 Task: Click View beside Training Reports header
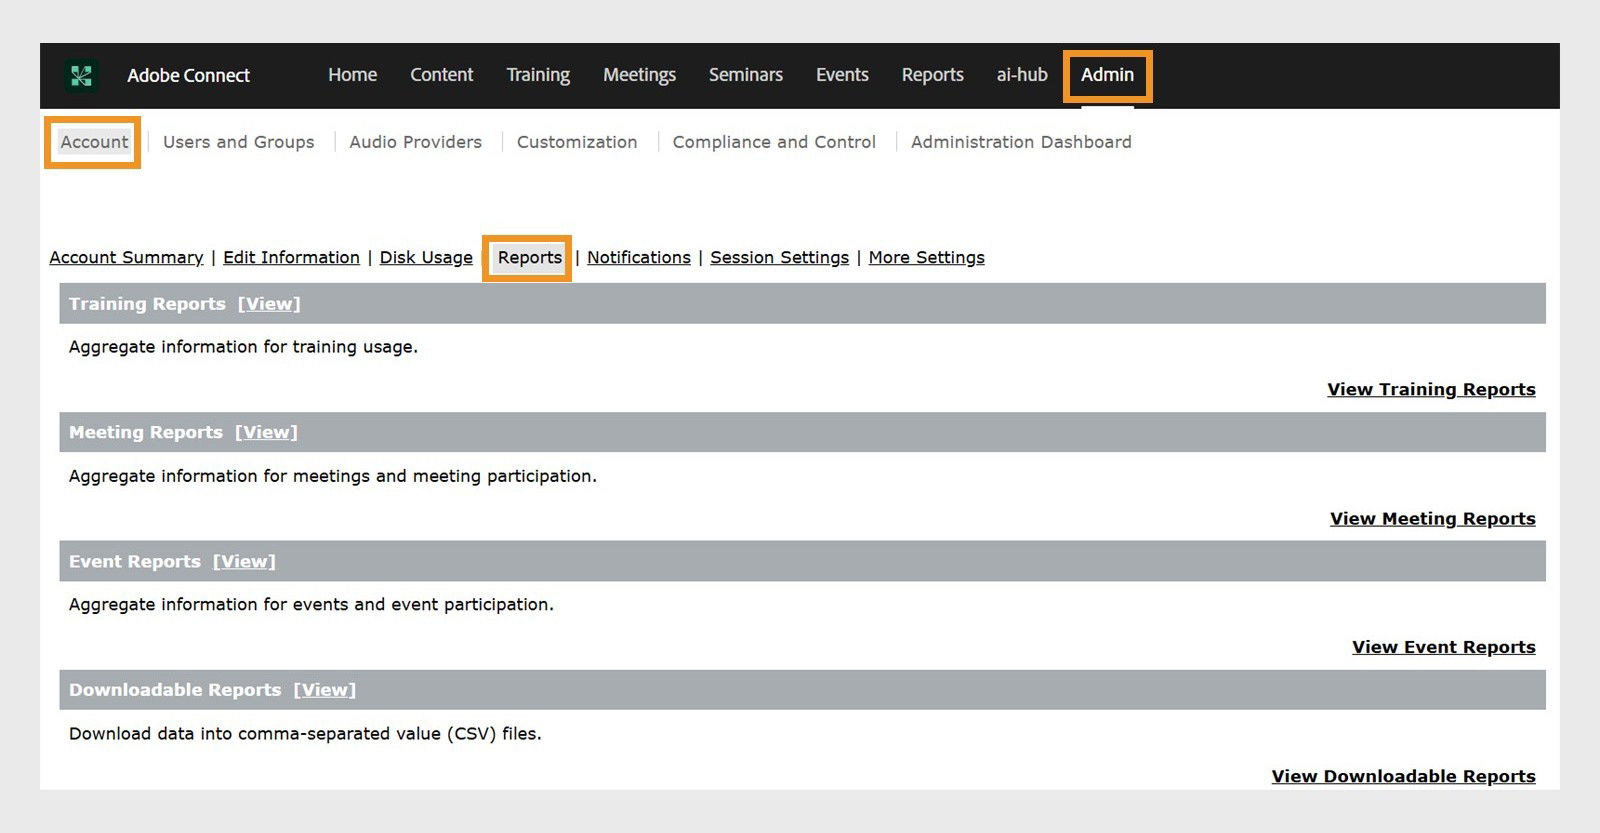269,304
